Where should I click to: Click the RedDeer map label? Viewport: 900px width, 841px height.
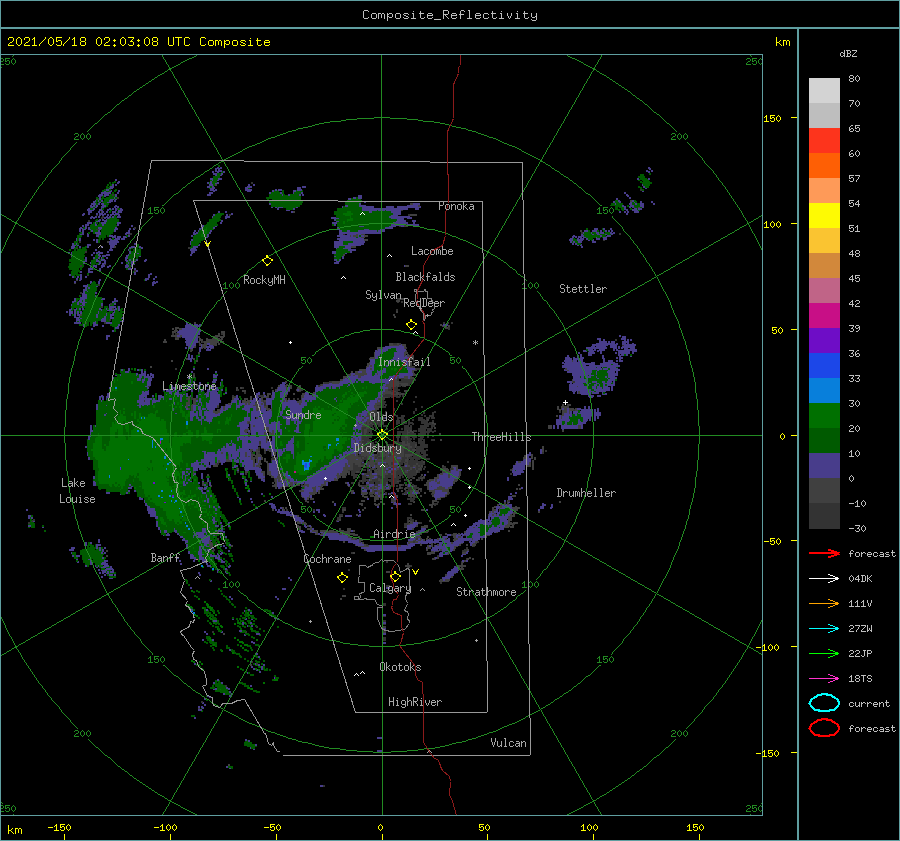pos(424,303)
